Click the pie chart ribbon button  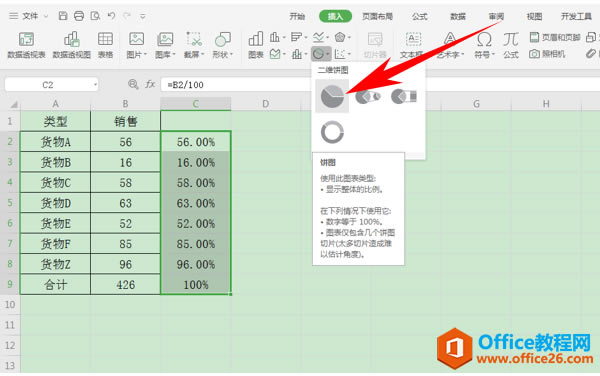[321, 54]
